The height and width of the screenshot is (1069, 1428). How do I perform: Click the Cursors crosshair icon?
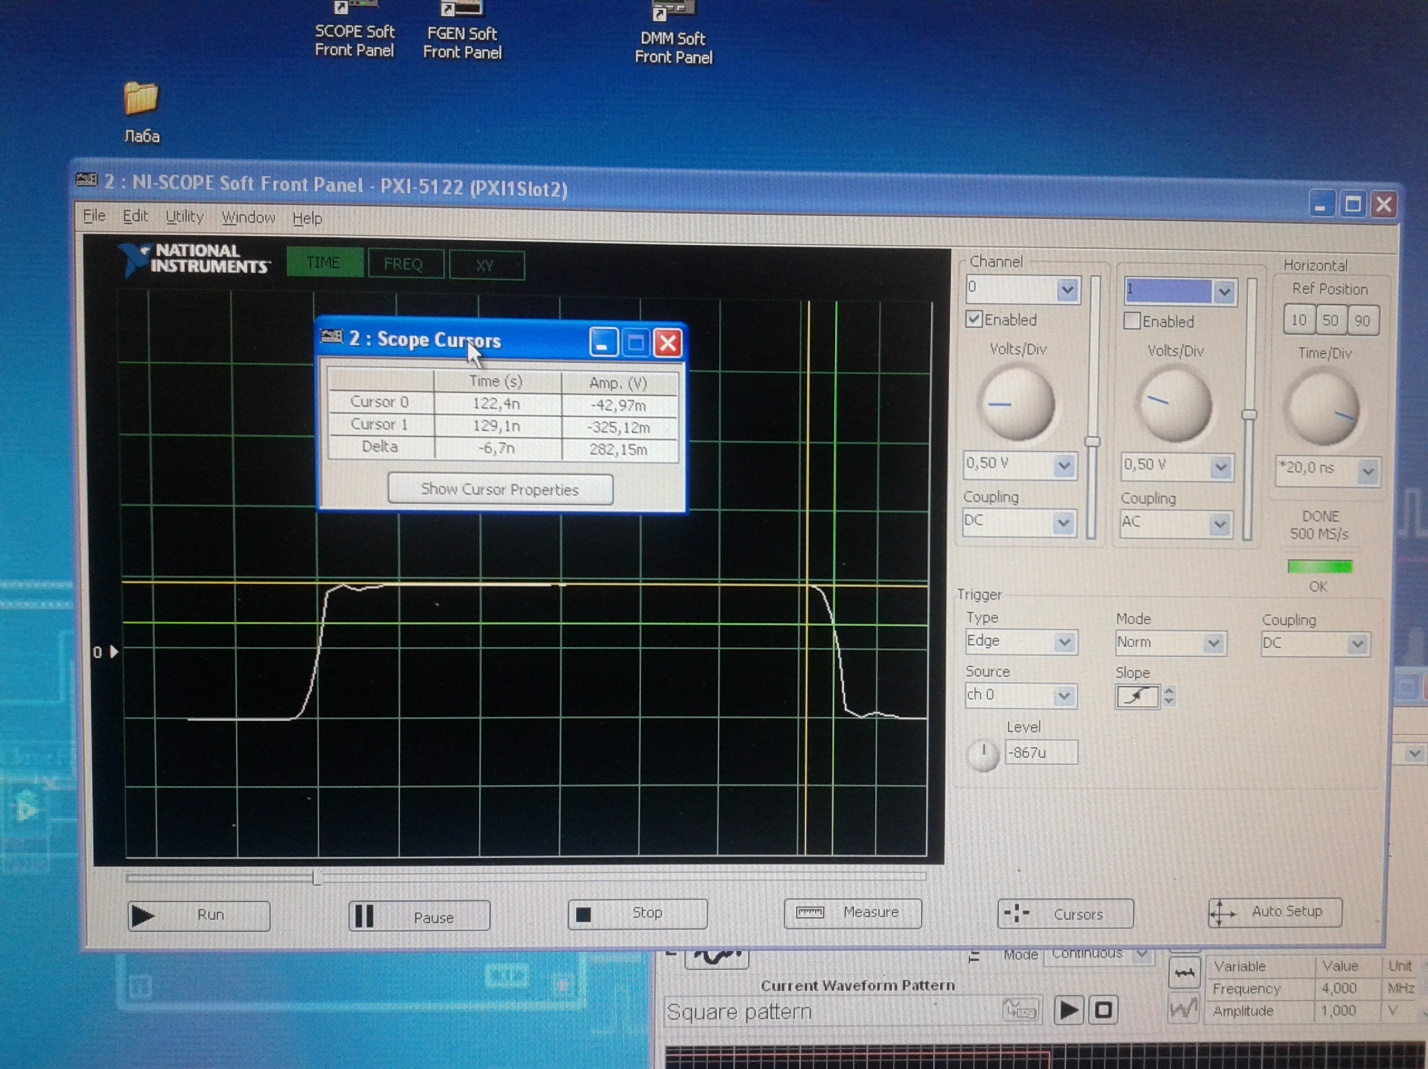coord(1016,913)
